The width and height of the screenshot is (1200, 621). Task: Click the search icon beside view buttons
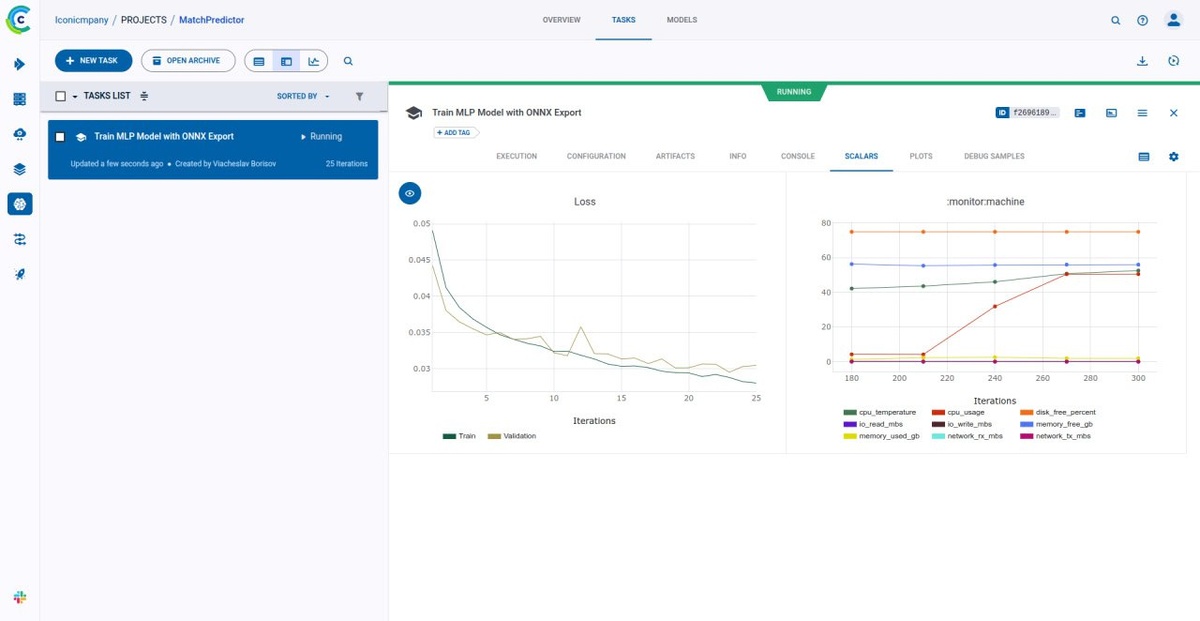(x=348, y=61)
